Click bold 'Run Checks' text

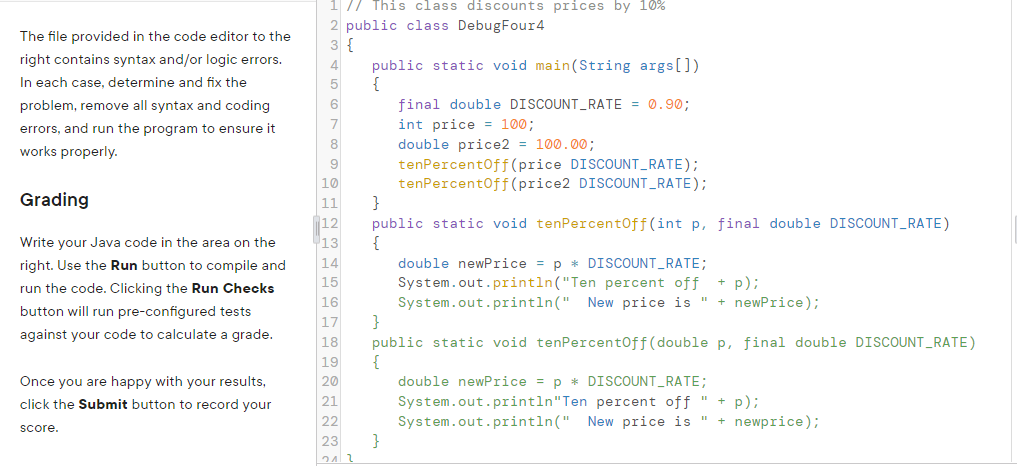[233, 288]
